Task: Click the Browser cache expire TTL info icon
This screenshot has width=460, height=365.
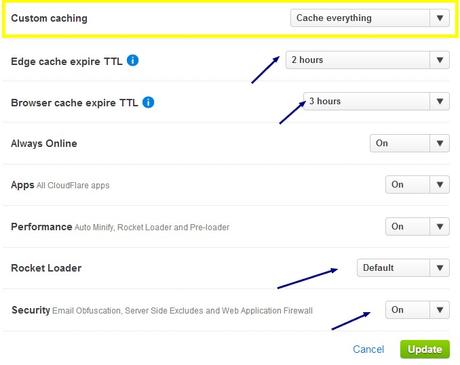Action: pos(148,102)
